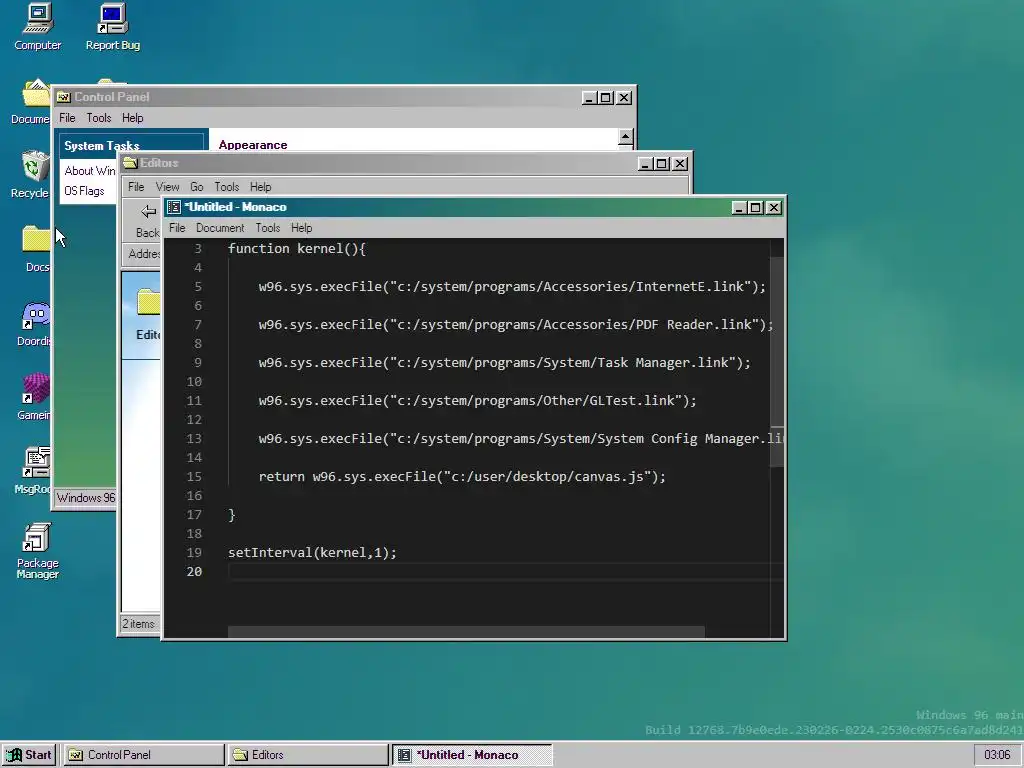
Task: Maximize the Editors window
Action: (662, 163)
